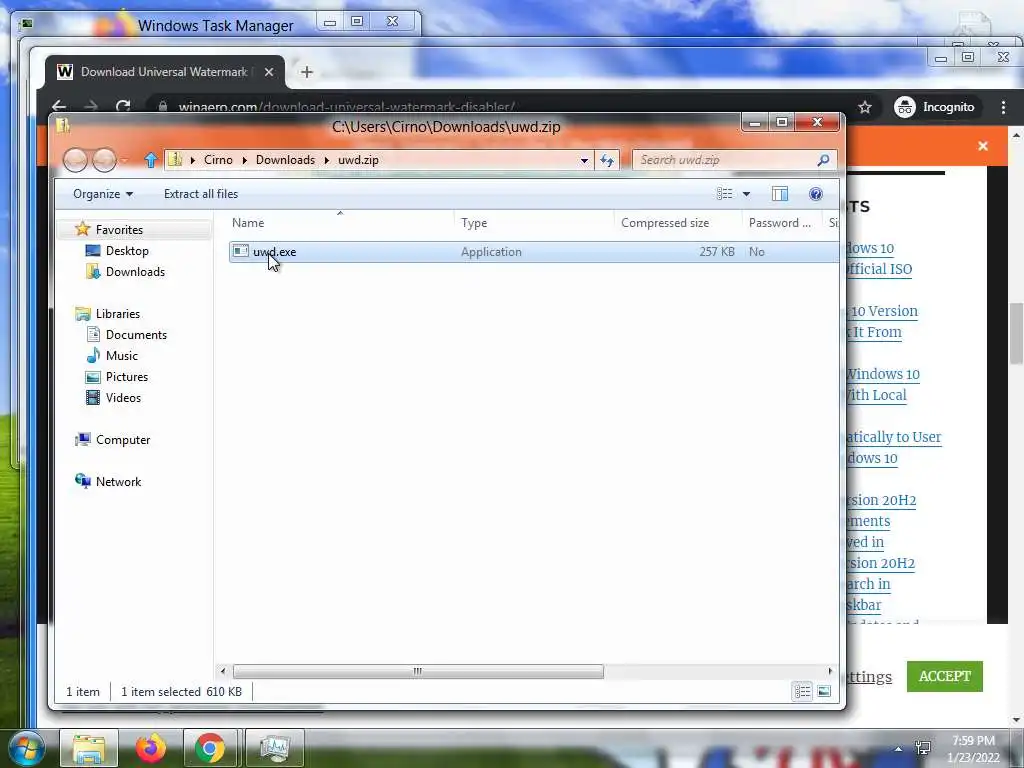
Task: Show hidden system tray icons
Action: [x=899, y=750]
